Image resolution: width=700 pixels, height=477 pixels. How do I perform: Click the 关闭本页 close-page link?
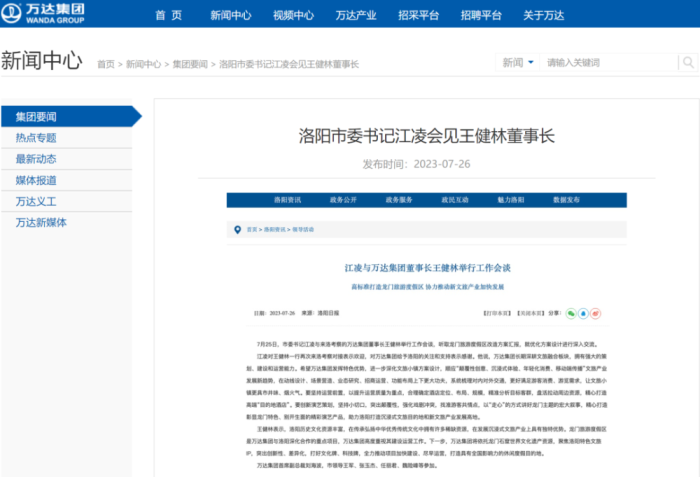pos(530,314)
